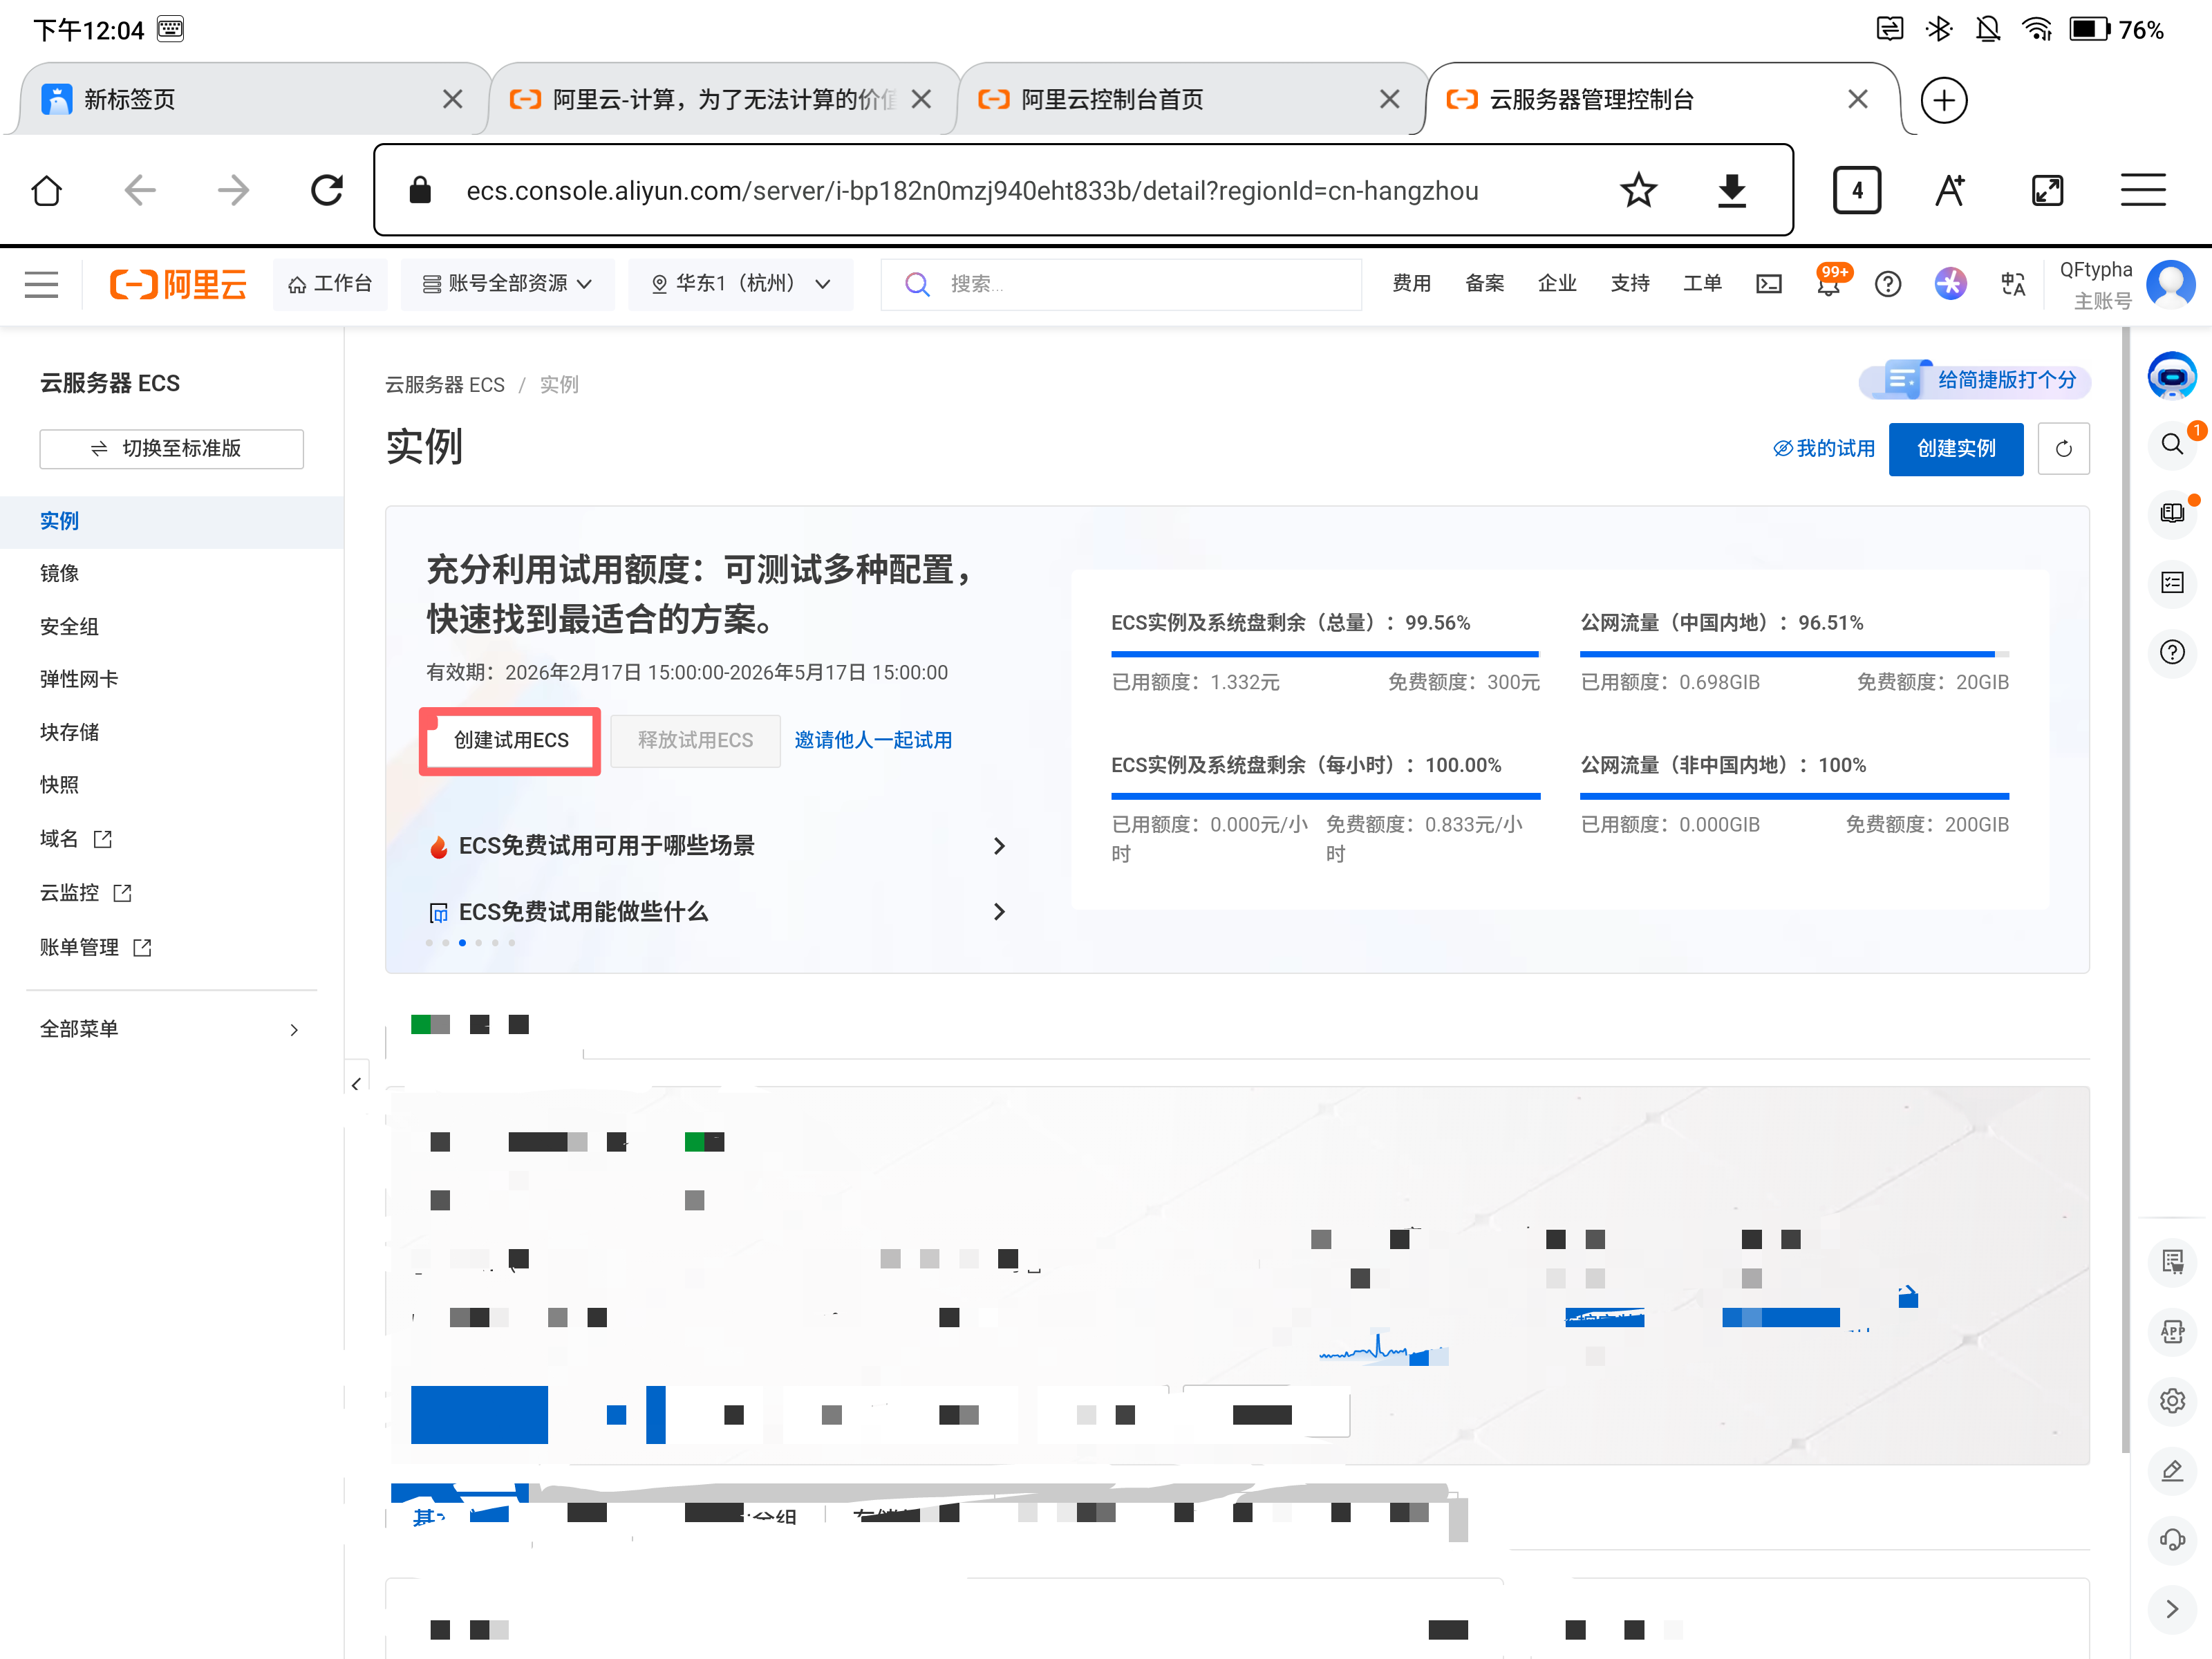Bookmark the page with the star icon
The width and height of the screenshot is (2212, 1659).
(1638, 190)
